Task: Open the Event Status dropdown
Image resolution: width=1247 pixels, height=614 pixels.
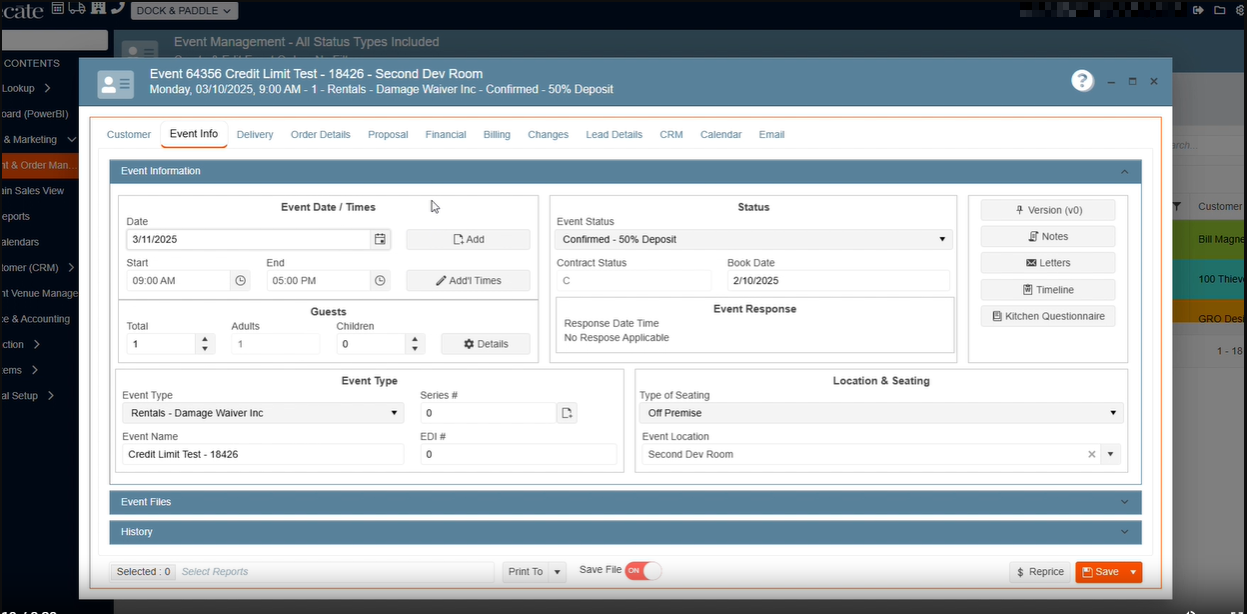Action: click(x=753, y=240)
